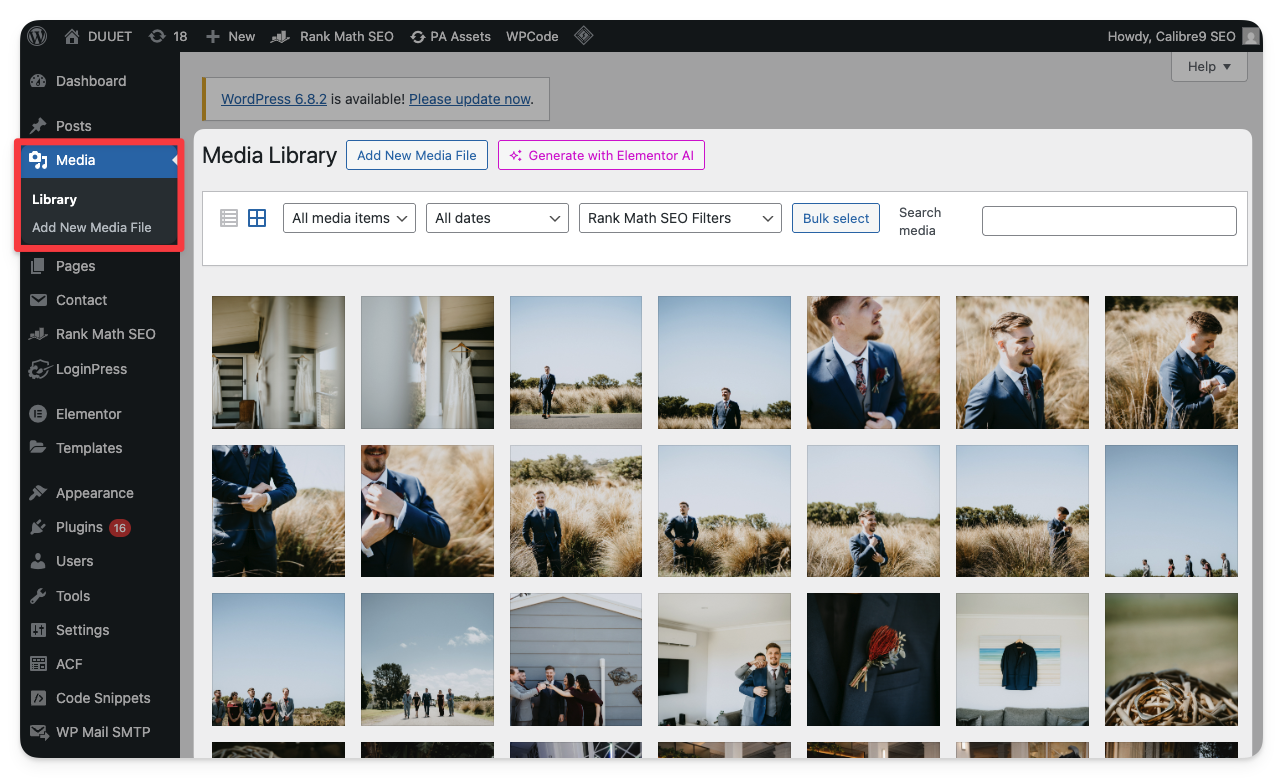Click the Please update now link
This screenshot has height=778, width=1283.
(x=469, y=99)
